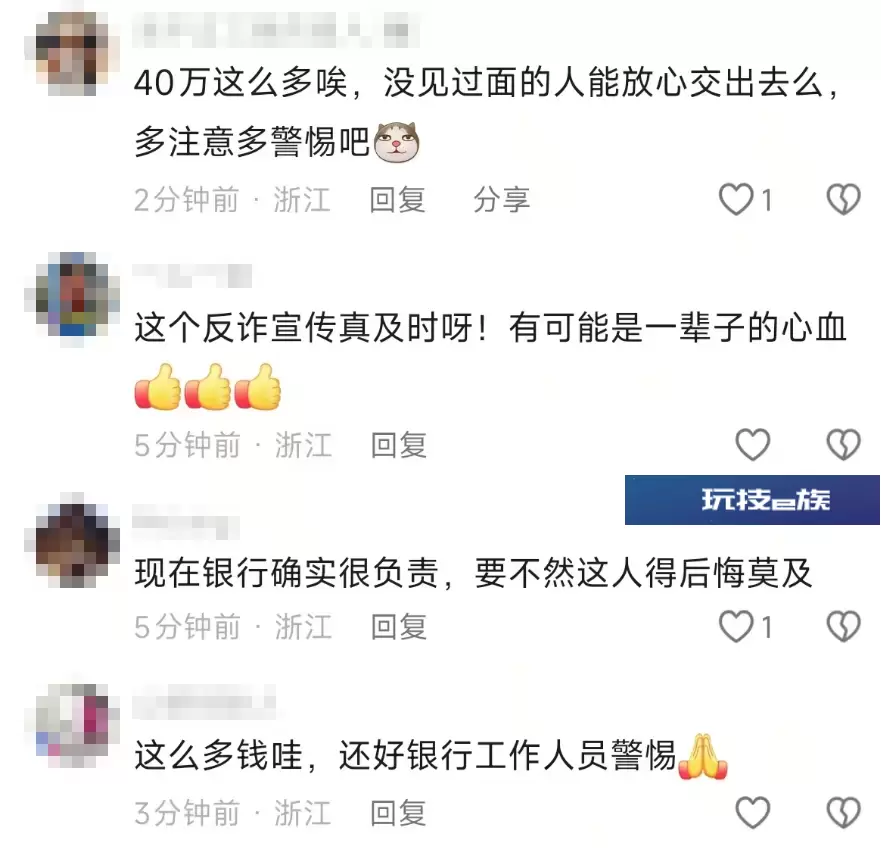Reply to the 这么多钱哇 comment

(398, 813)
